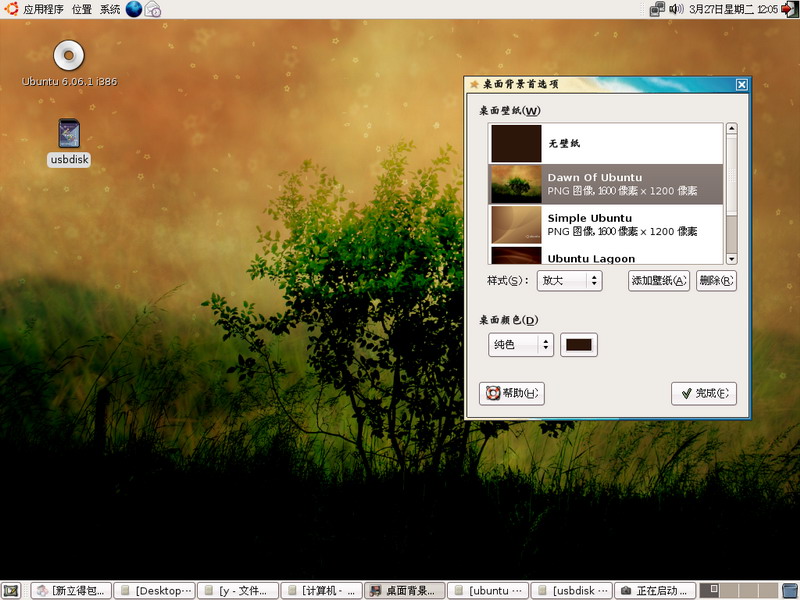Select the usbdisk desktop icon
Viewport: 800px width, 600px height.
[x=69, y=142]
